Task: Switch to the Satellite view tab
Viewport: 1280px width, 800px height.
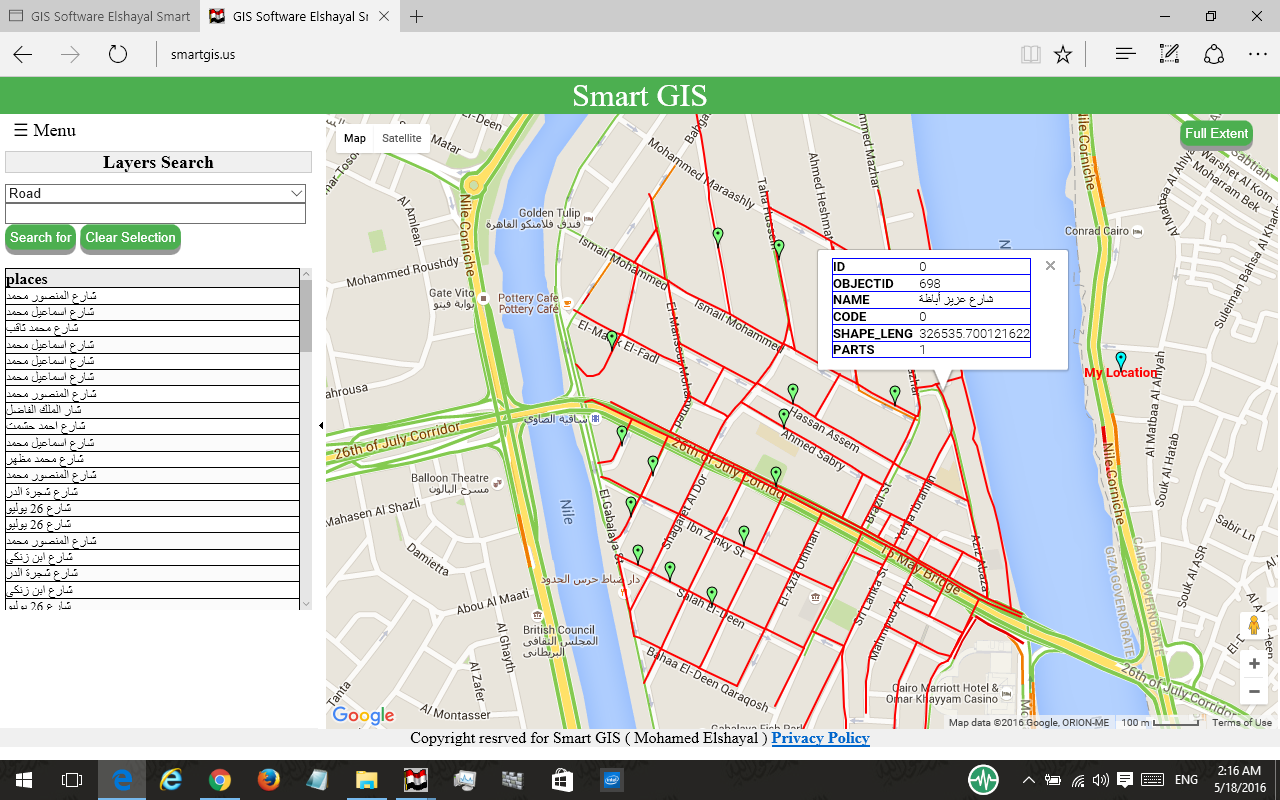Action: coord(402,138)
